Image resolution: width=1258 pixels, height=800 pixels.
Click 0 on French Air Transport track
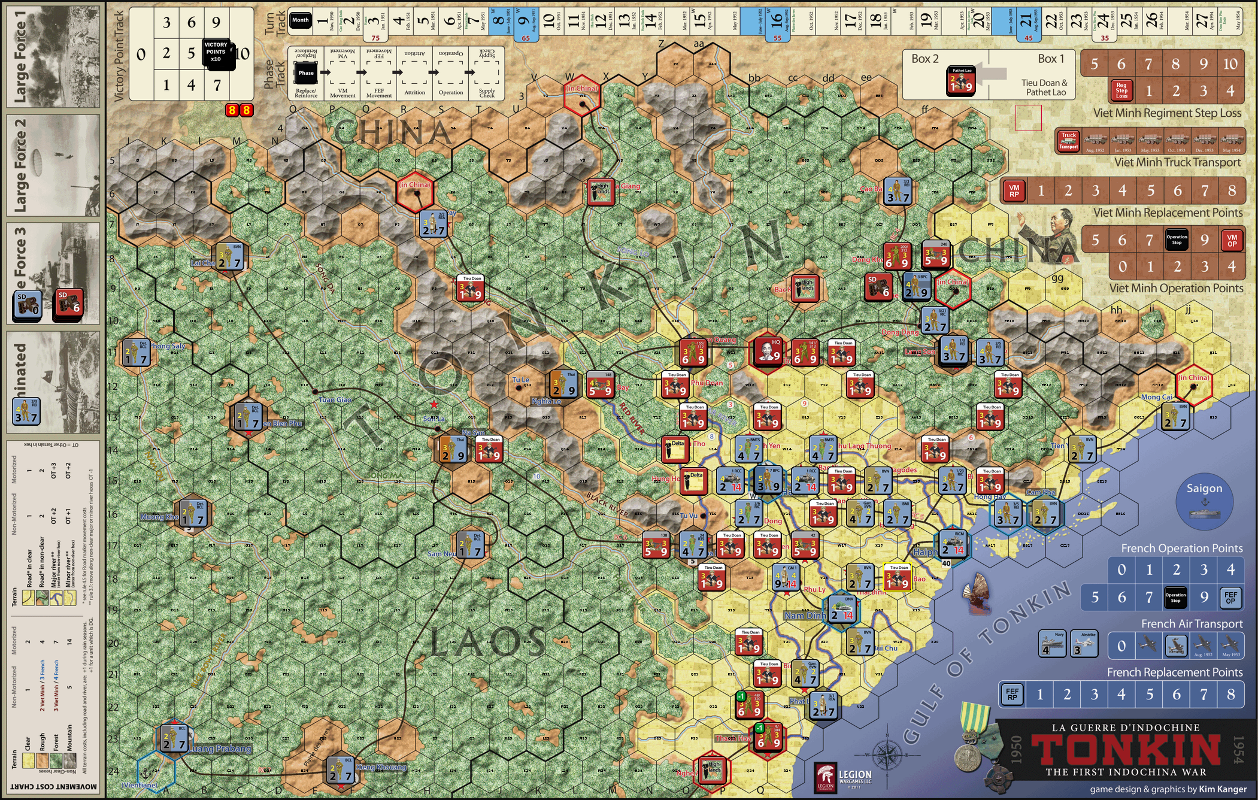pos(1122,646)
